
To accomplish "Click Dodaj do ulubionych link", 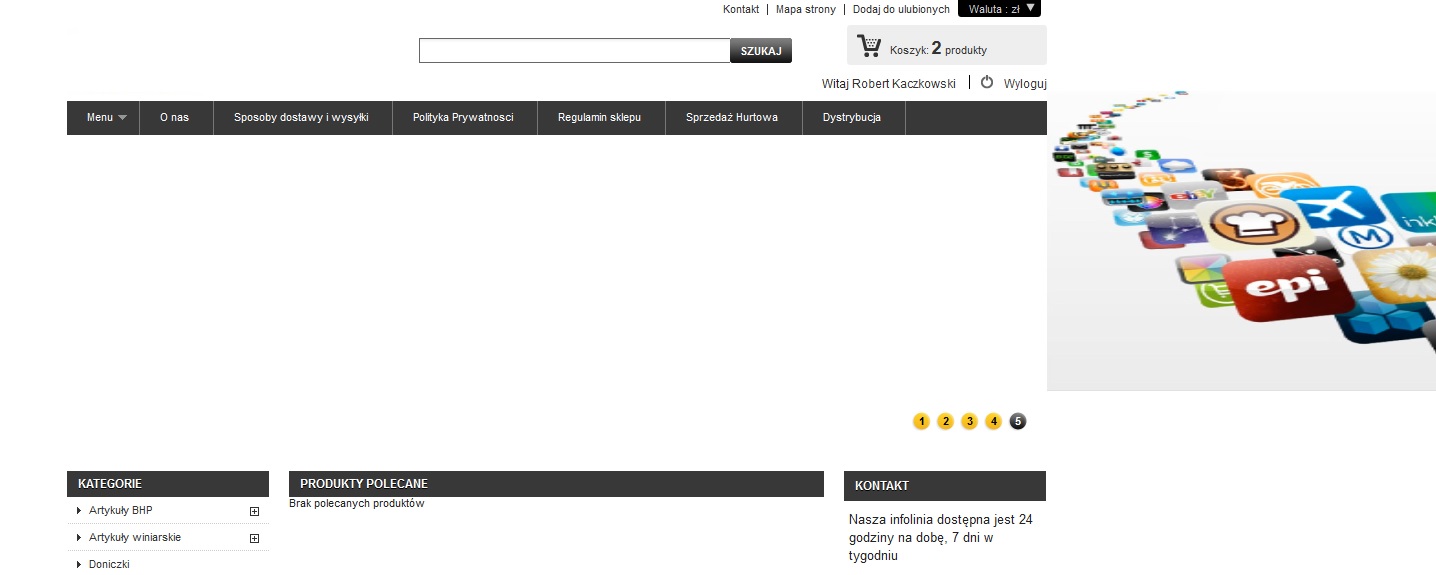I will pos(901,9).
